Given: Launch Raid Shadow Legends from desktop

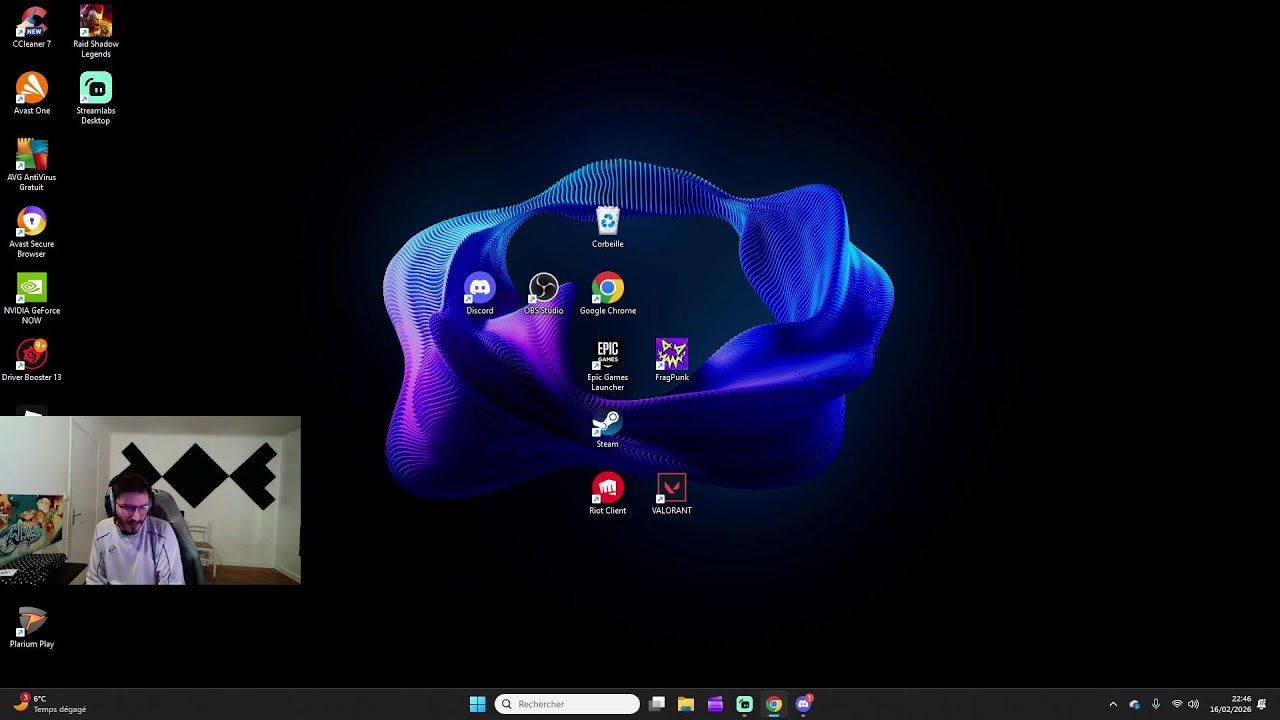Looking at the screenshot, I should (x=96, y=32).
